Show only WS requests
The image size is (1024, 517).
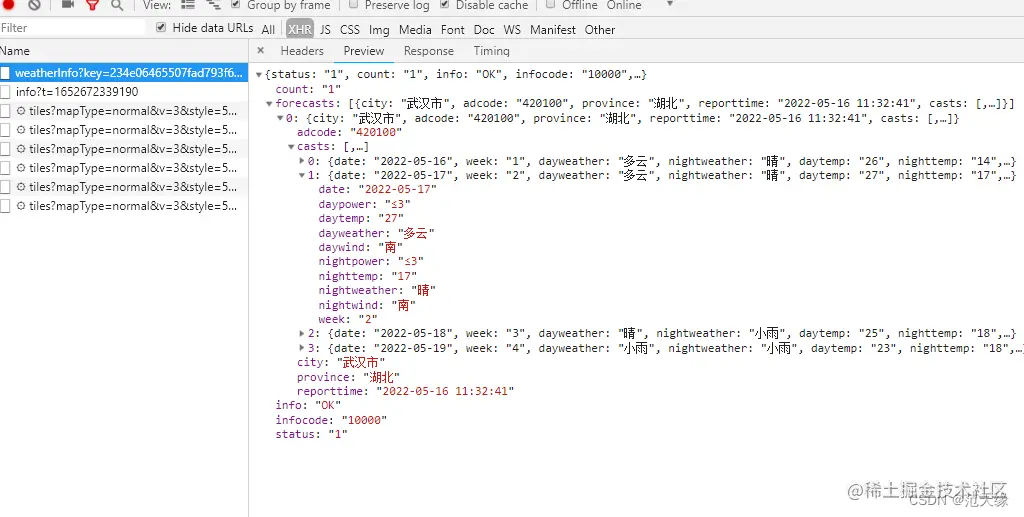coord(512,29)
